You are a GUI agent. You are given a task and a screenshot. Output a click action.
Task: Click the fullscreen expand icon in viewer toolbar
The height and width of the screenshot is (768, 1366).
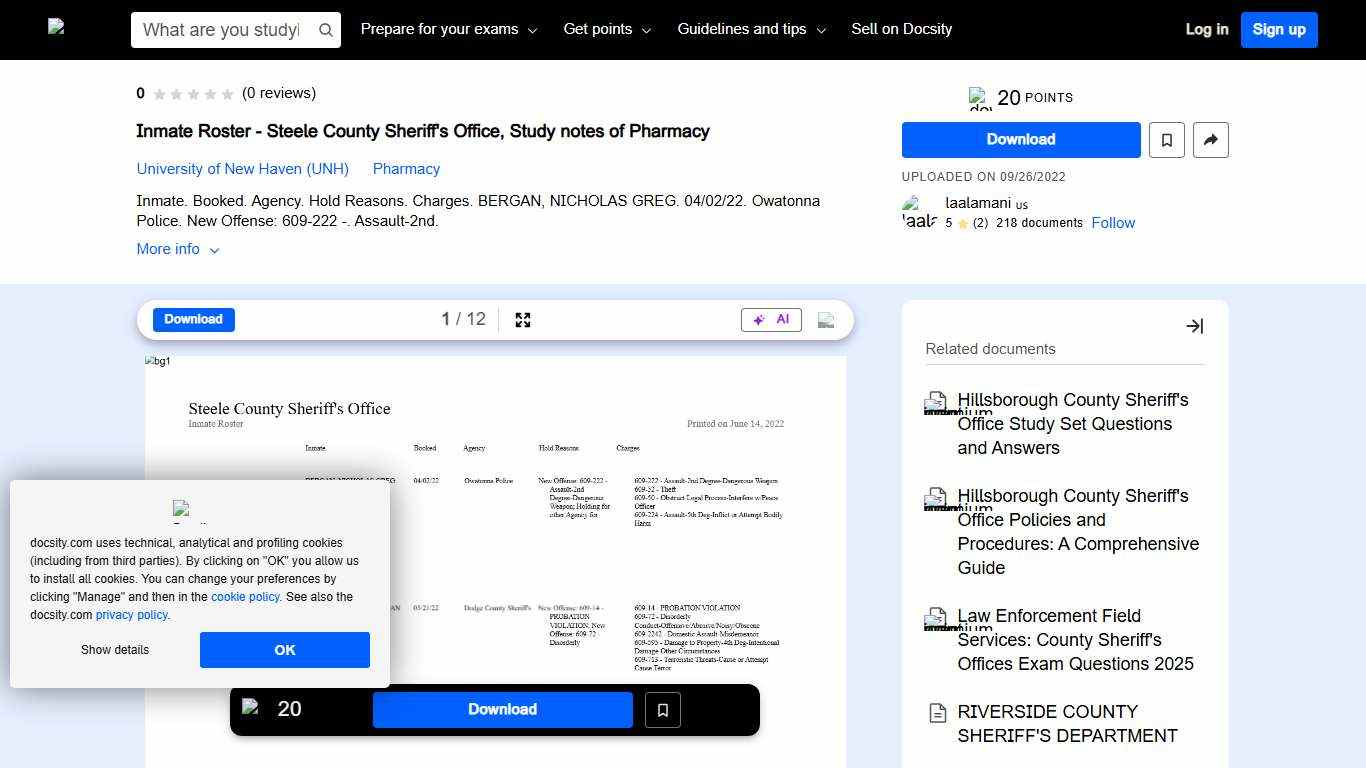523,320
